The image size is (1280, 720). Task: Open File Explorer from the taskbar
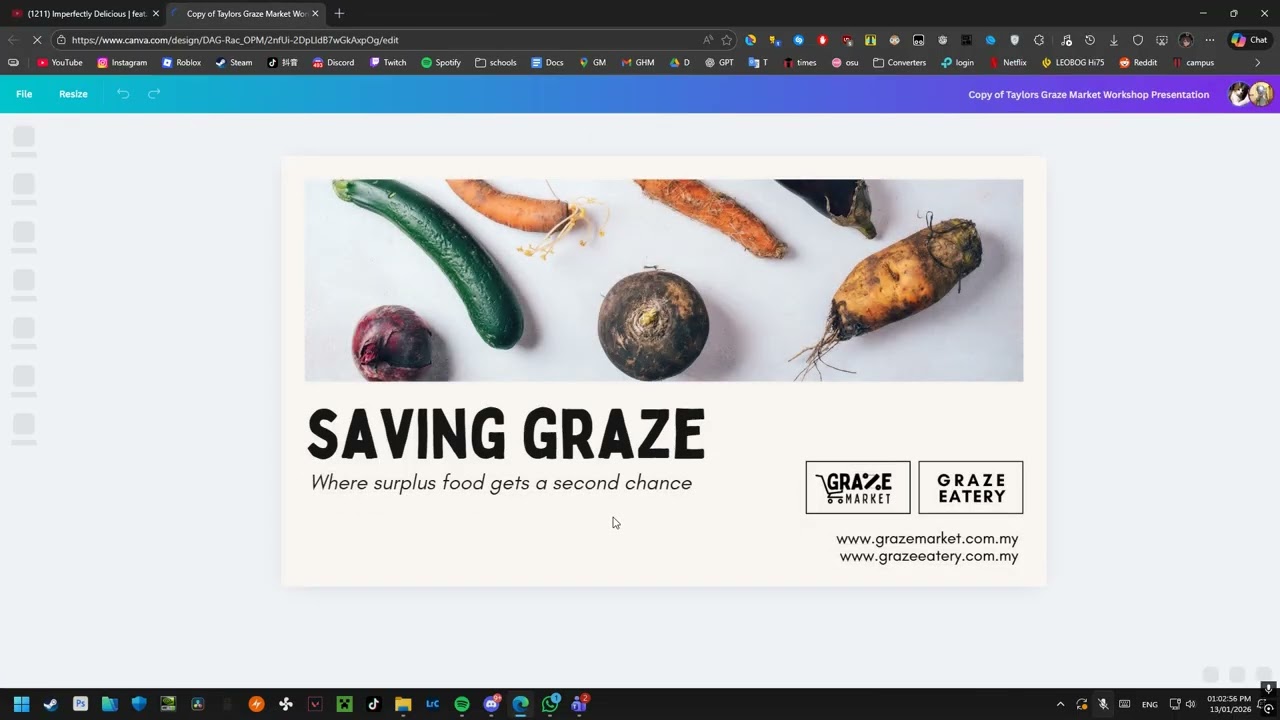pos(403,704)
